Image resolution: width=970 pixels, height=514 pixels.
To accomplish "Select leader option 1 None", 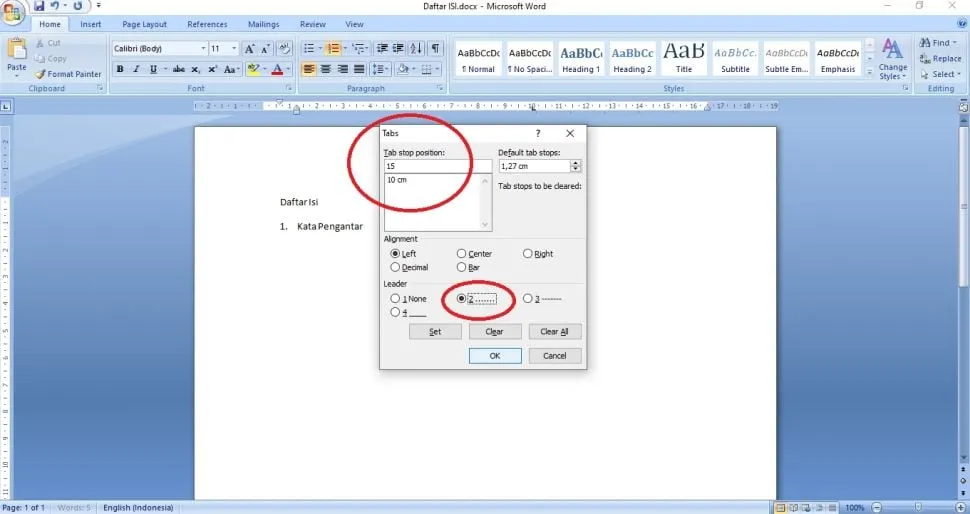I will pos(396,298).
